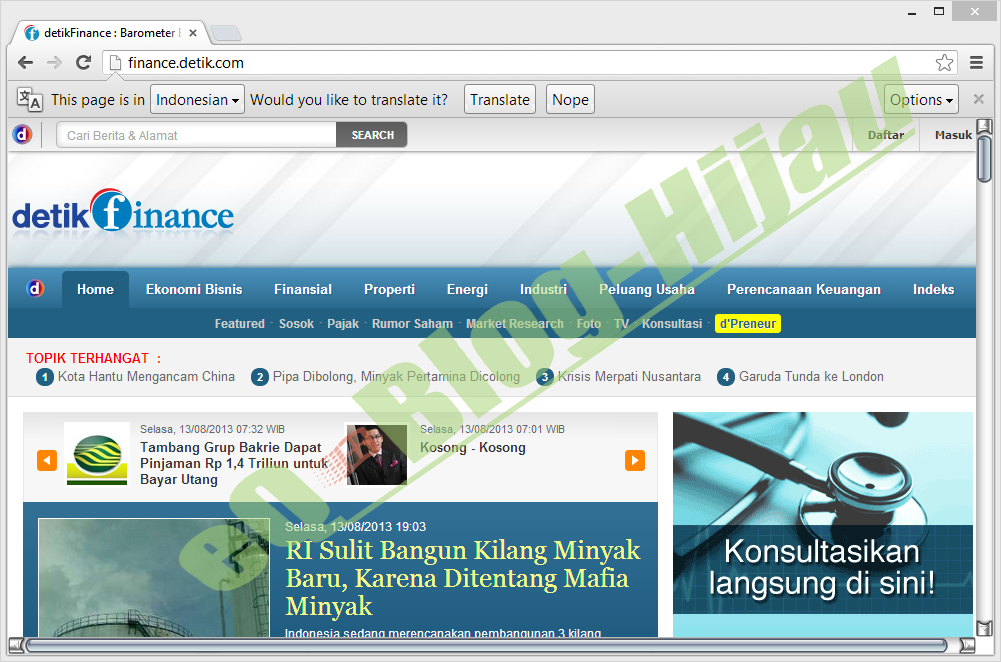Image resolution: width=1001 pixels, height=662 pixels.
Task: Open topic Krisis Merpati Nusantara
Action: click(629, 377)
